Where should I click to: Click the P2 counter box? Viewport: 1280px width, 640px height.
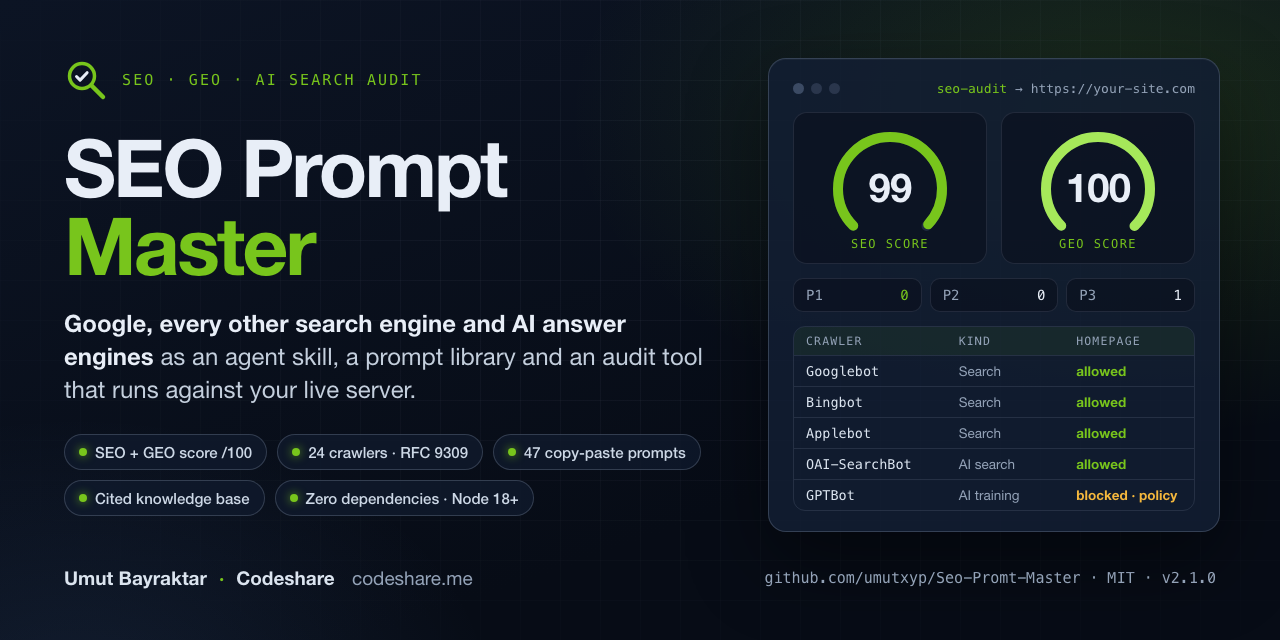[x=994, y=295]
